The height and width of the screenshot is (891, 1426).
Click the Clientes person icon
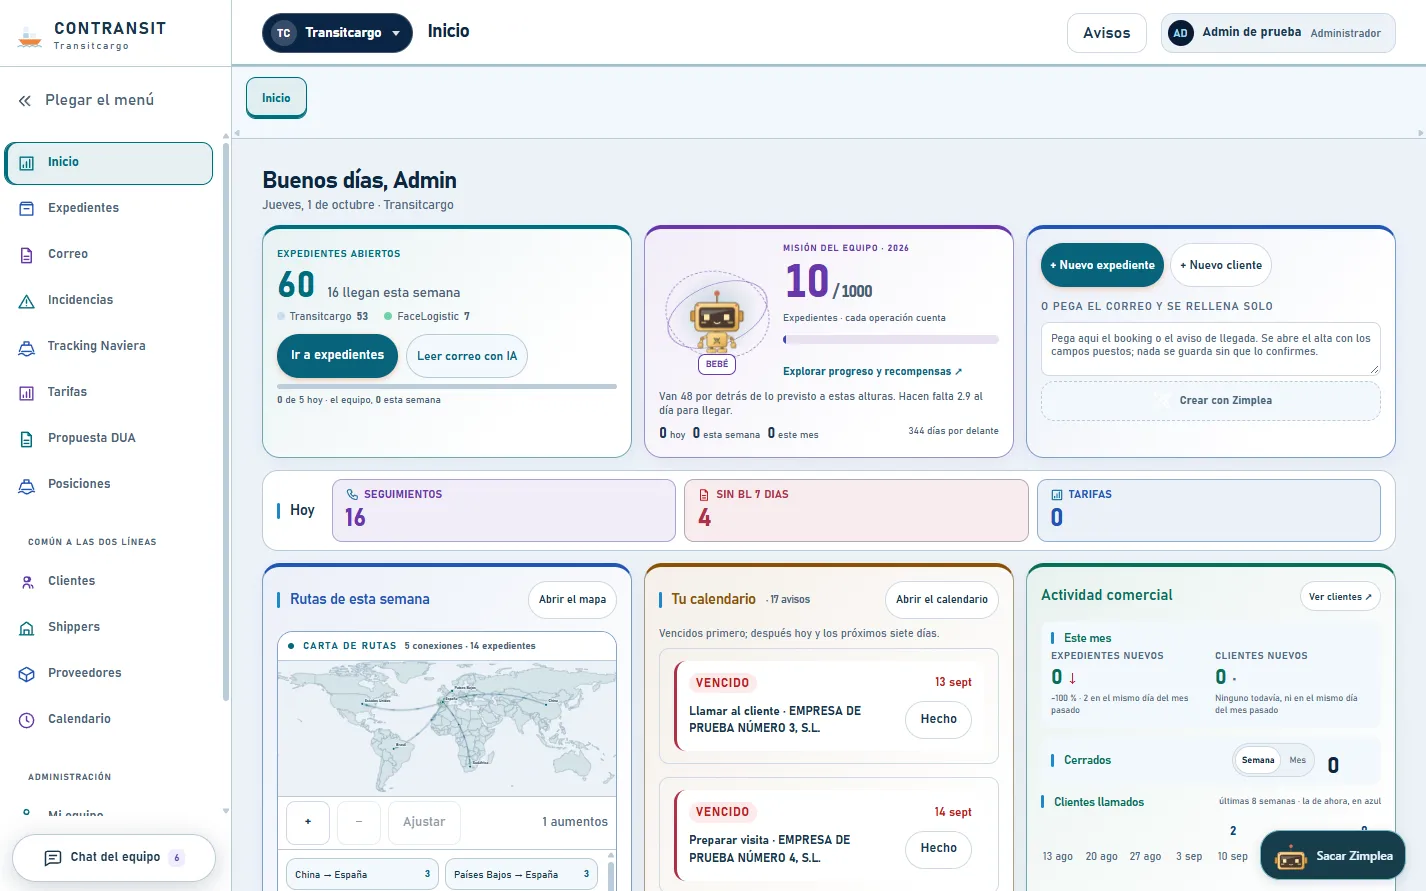click(x=27, y=582)
